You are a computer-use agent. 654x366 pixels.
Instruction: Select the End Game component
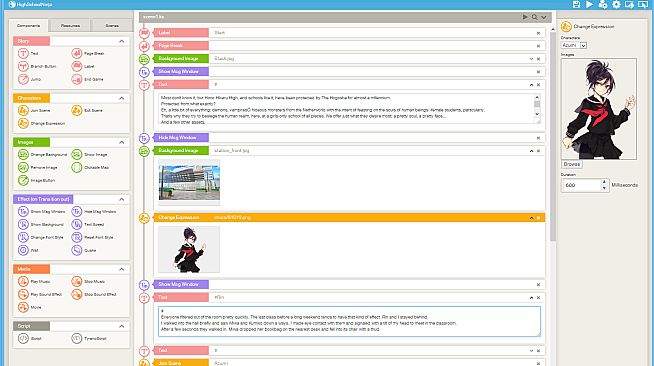tap(87, 79)
